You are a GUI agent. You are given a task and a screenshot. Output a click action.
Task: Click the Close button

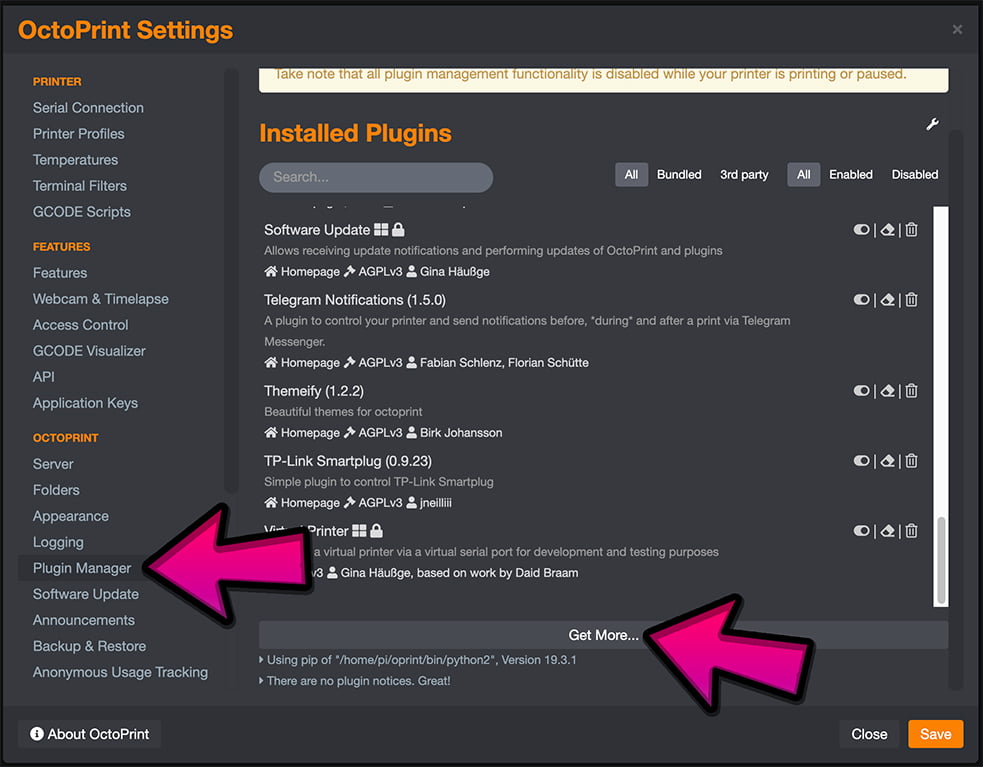click(869, 734)
